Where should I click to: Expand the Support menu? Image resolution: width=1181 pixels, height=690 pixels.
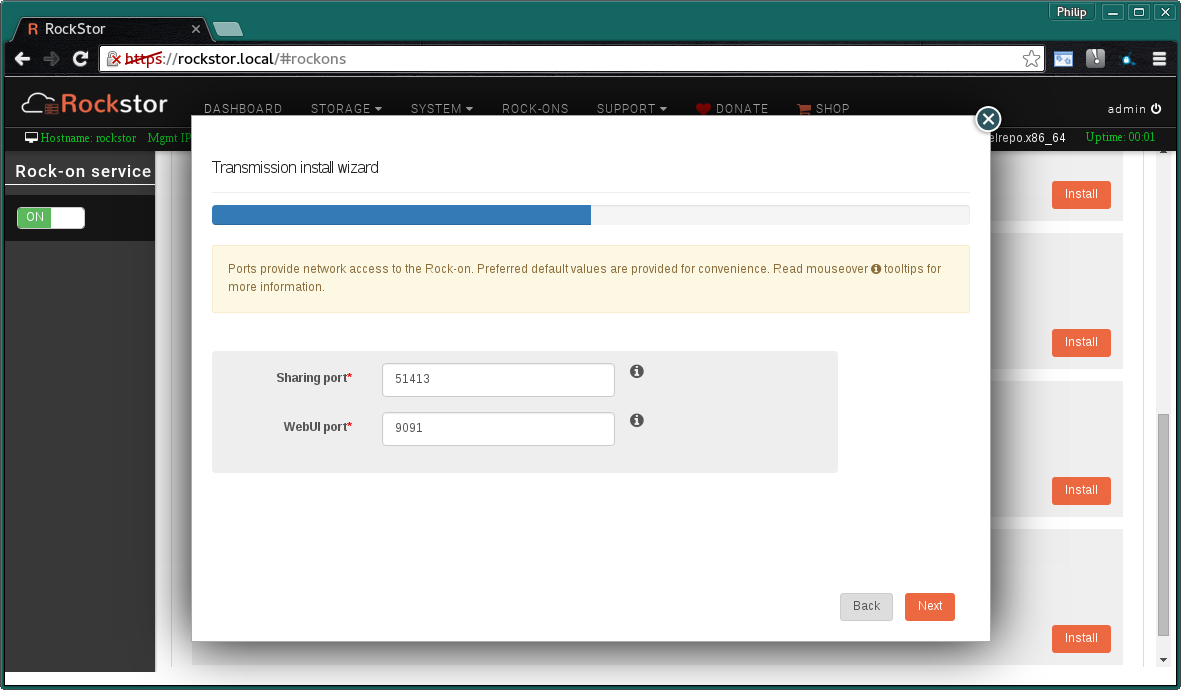(x=631, y=108)
